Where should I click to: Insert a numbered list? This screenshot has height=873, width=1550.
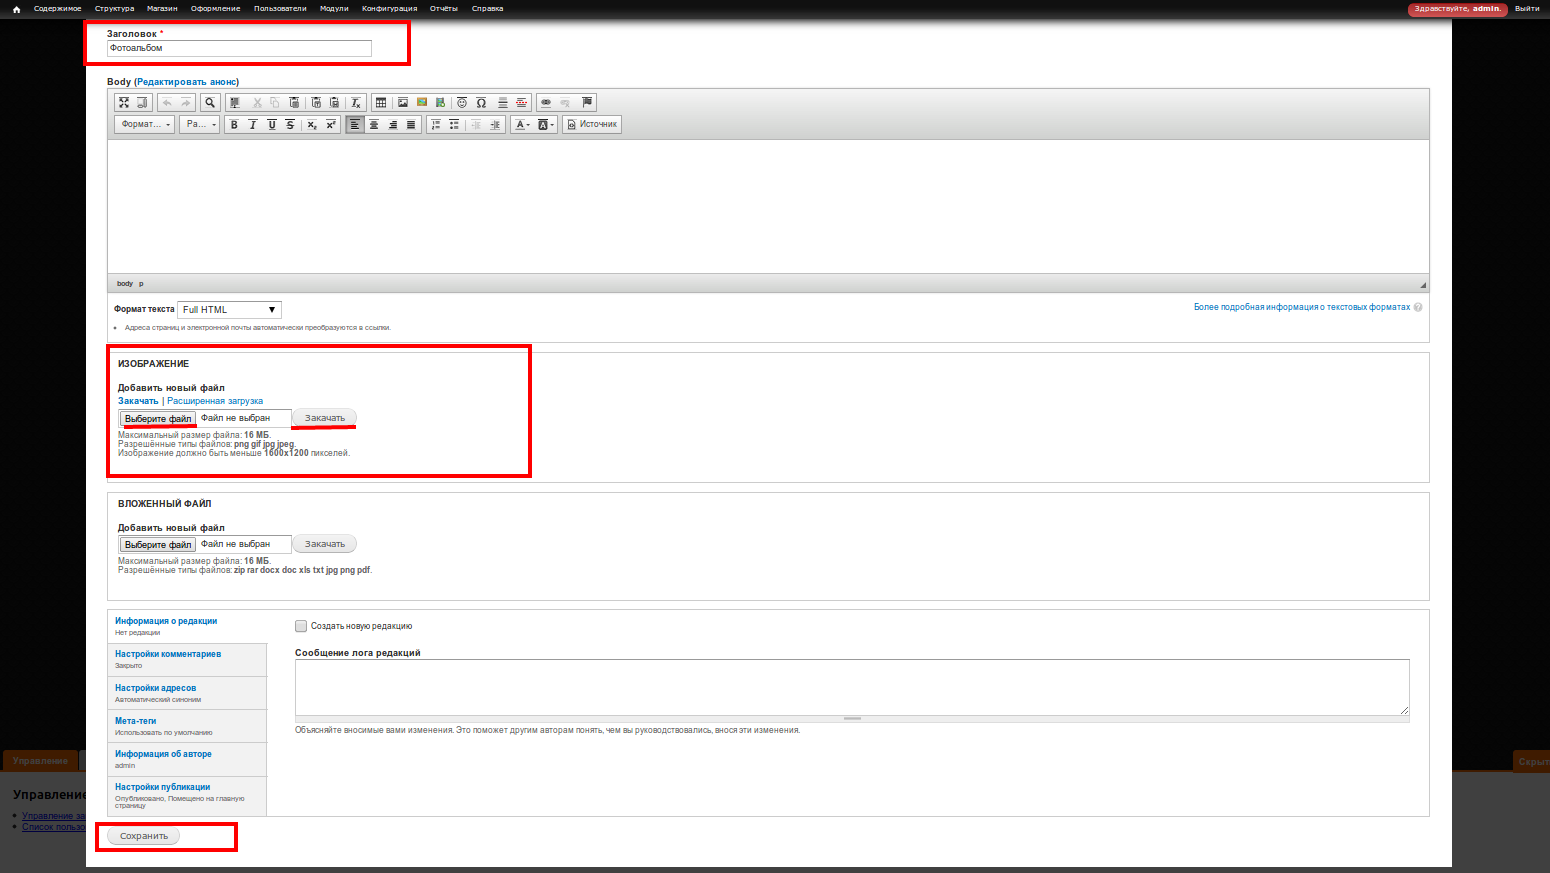(x=436, y=125)
